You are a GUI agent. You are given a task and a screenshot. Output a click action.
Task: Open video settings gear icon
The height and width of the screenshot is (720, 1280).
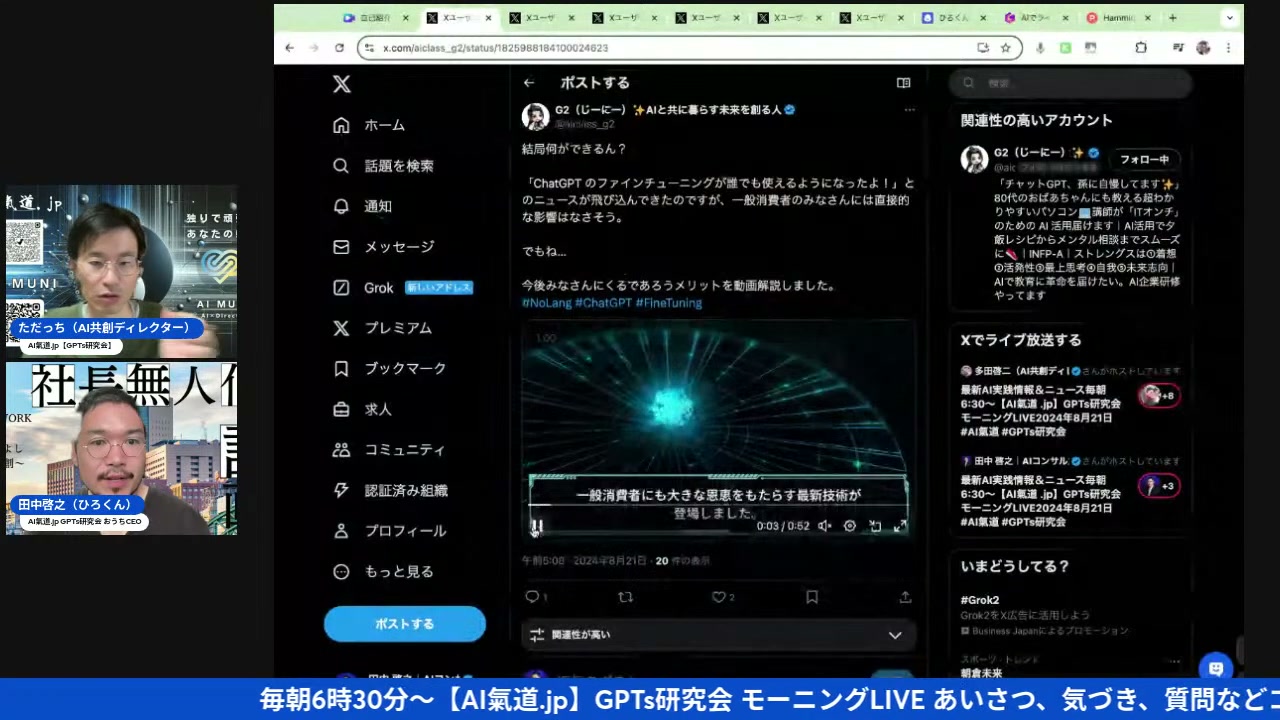850,526
